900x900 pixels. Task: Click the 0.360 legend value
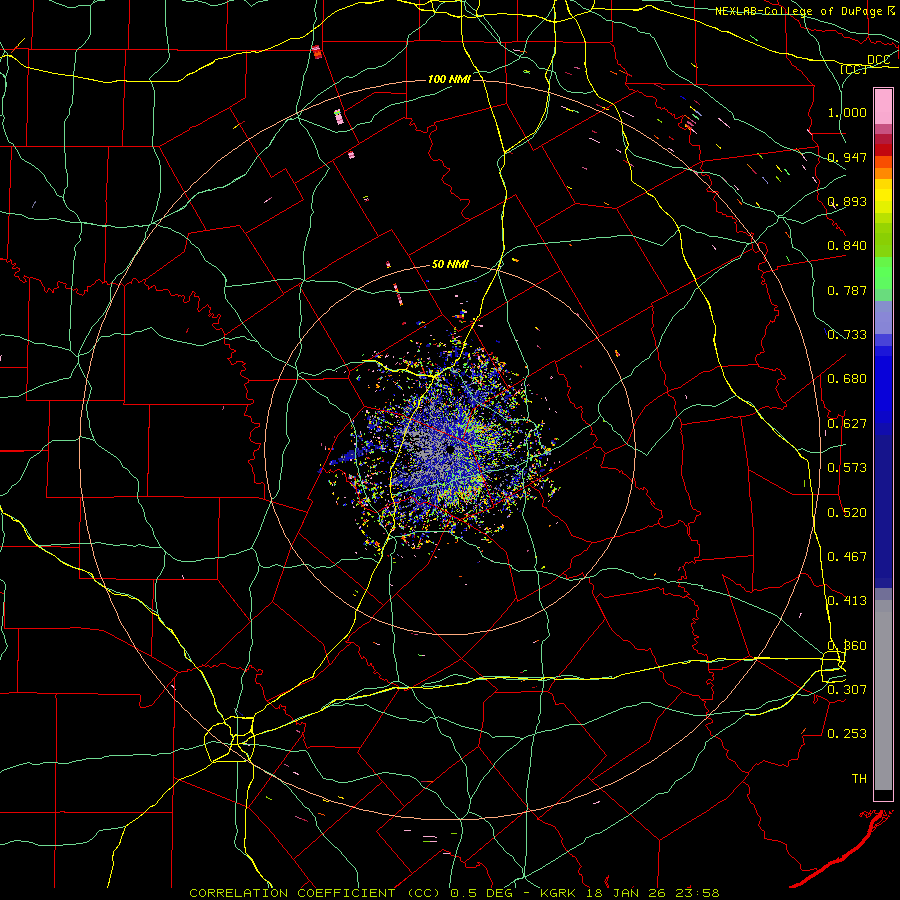847,646
